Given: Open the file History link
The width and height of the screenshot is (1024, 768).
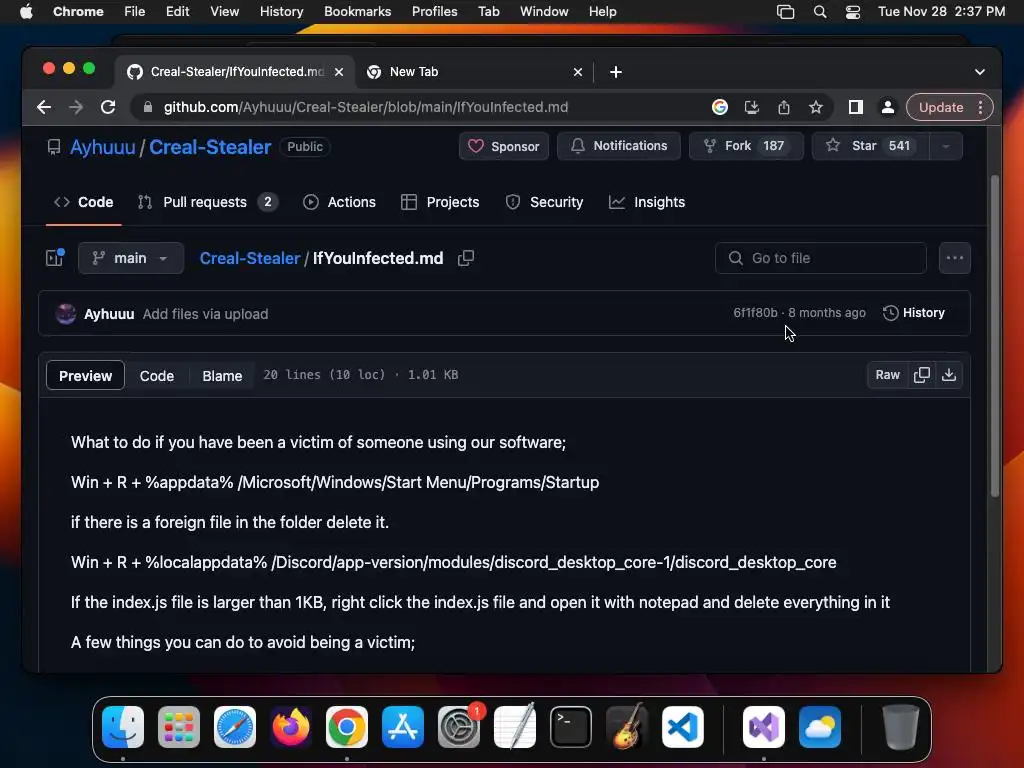Looking at the screenshot, I should click(914, 313).
